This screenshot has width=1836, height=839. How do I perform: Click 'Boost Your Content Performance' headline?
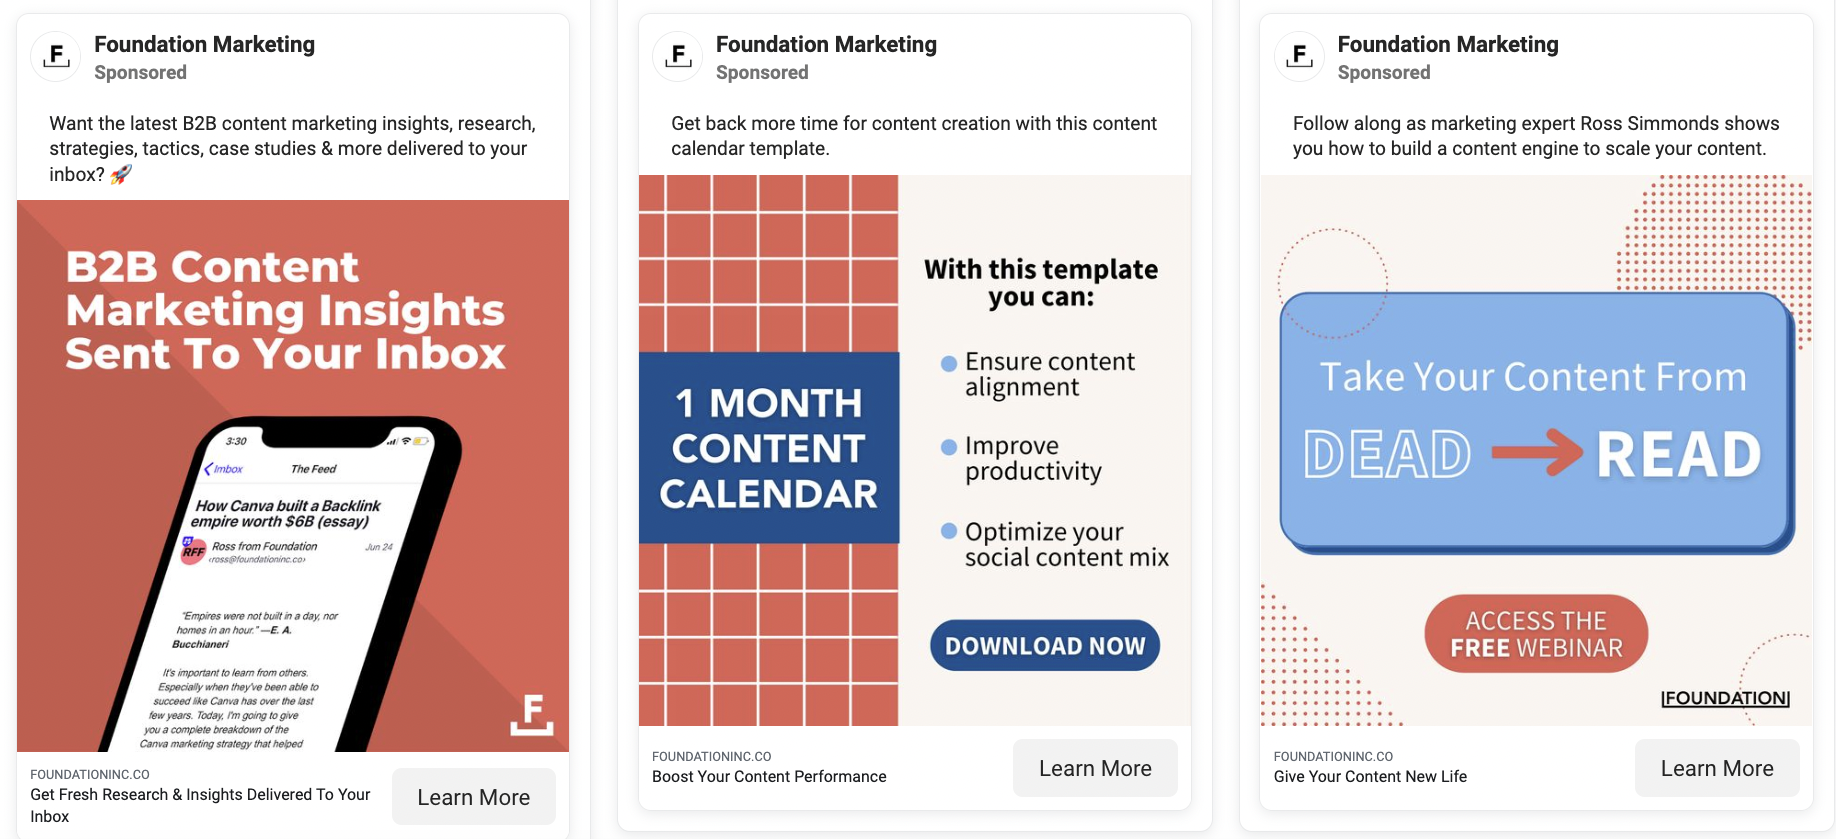(x=769, y=776)
